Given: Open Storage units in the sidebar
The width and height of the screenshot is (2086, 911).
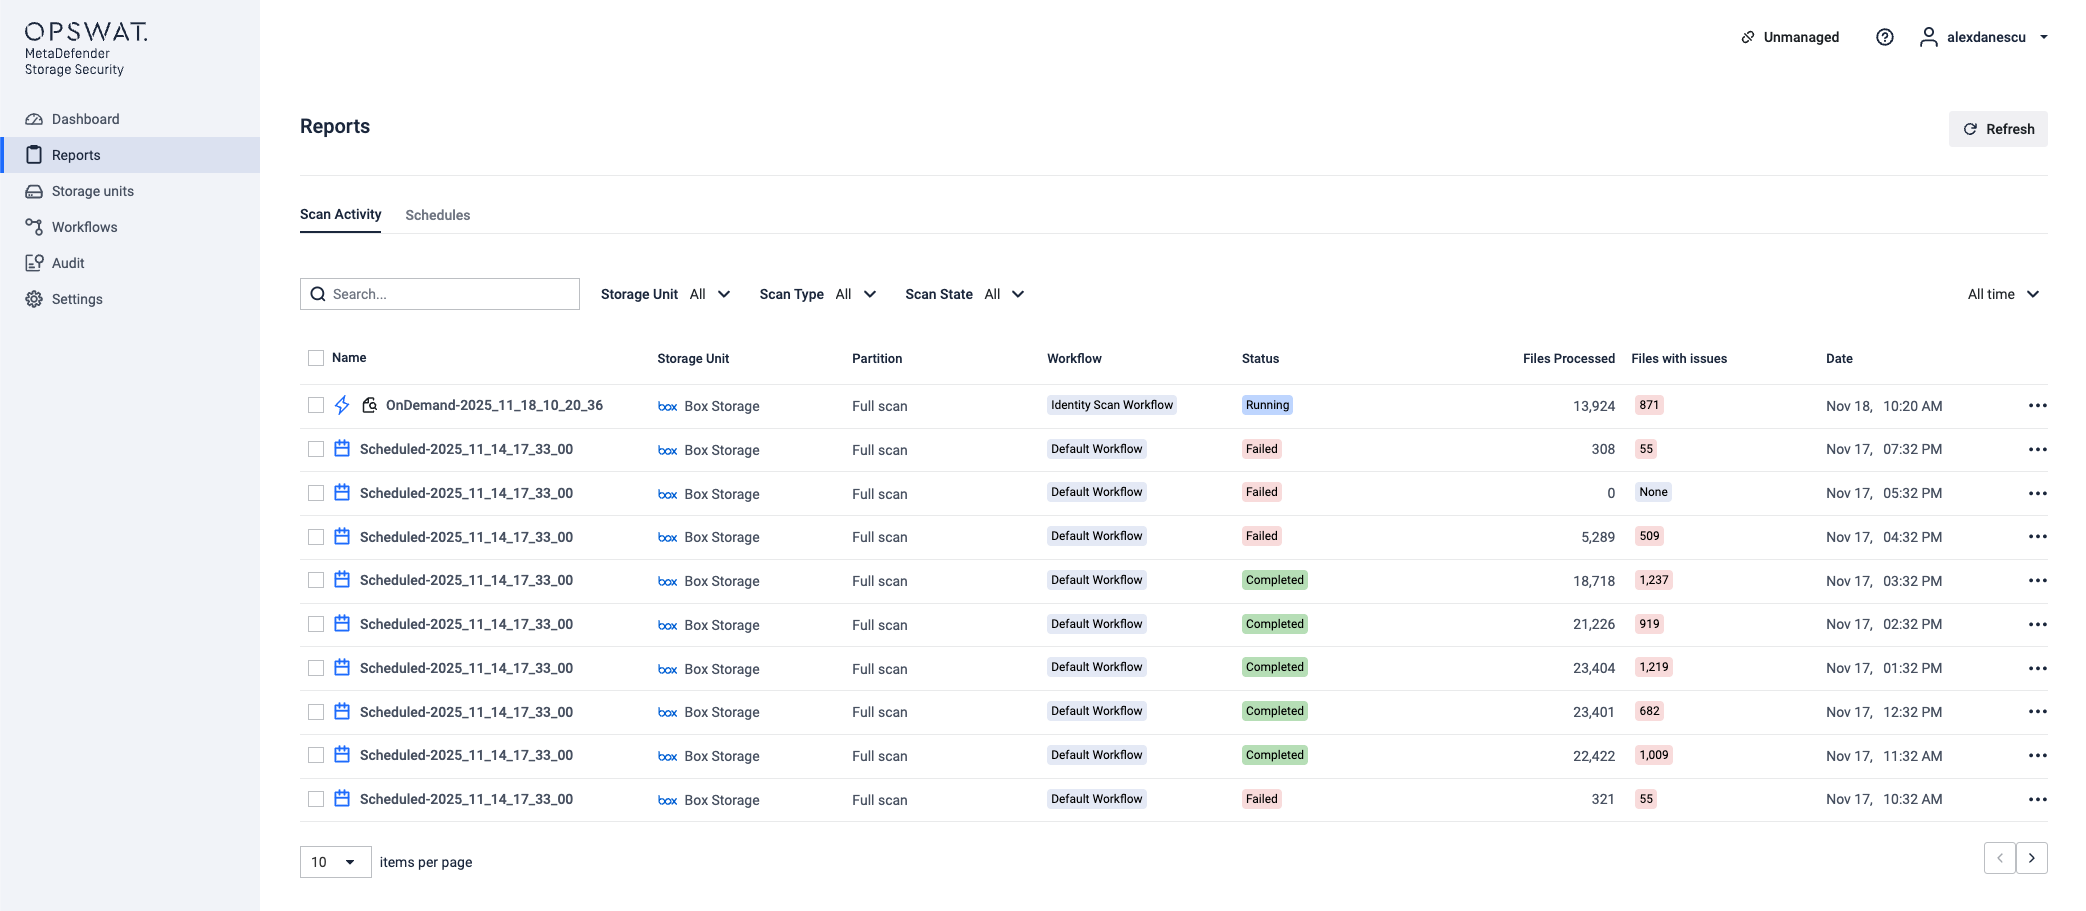Looking at the screenshot, I should [x=92, y=191].
